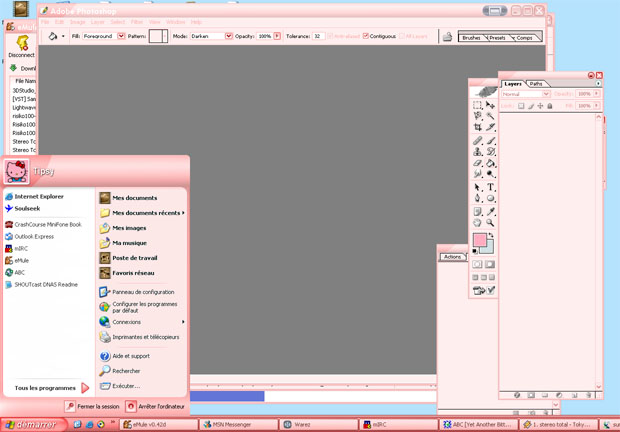The image size is (620, 432).
Task: Select the Type tool
Action: pos(490,187)
